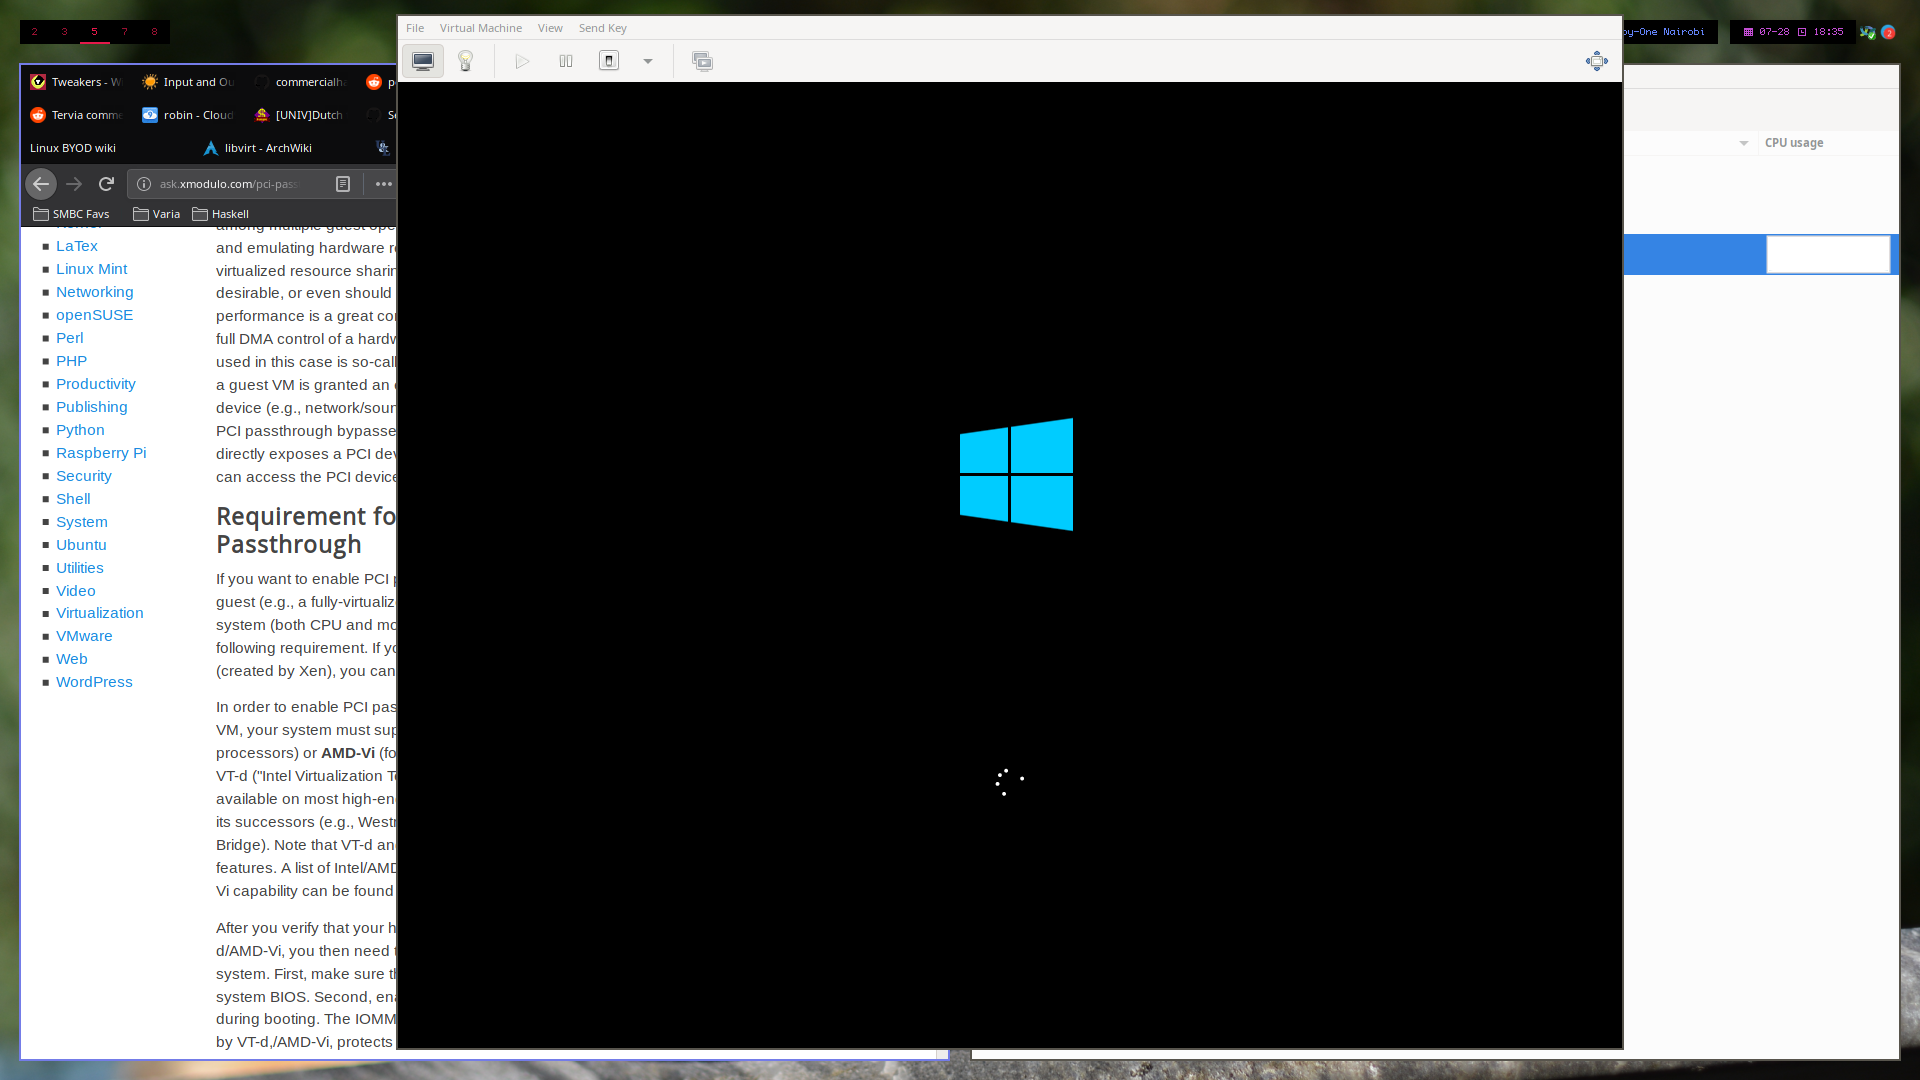
Task: Expand the shutdown options dropdown arrow
Action: (x=648, y=61)
